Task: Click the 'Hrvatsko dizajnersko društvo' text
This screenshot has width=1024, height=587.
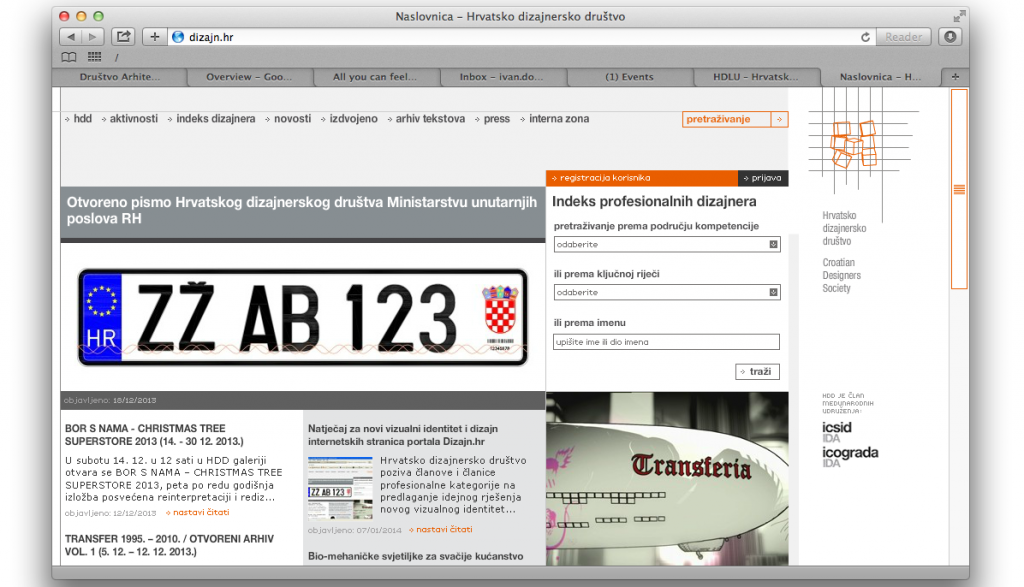Action: click(x=844, y=229)
